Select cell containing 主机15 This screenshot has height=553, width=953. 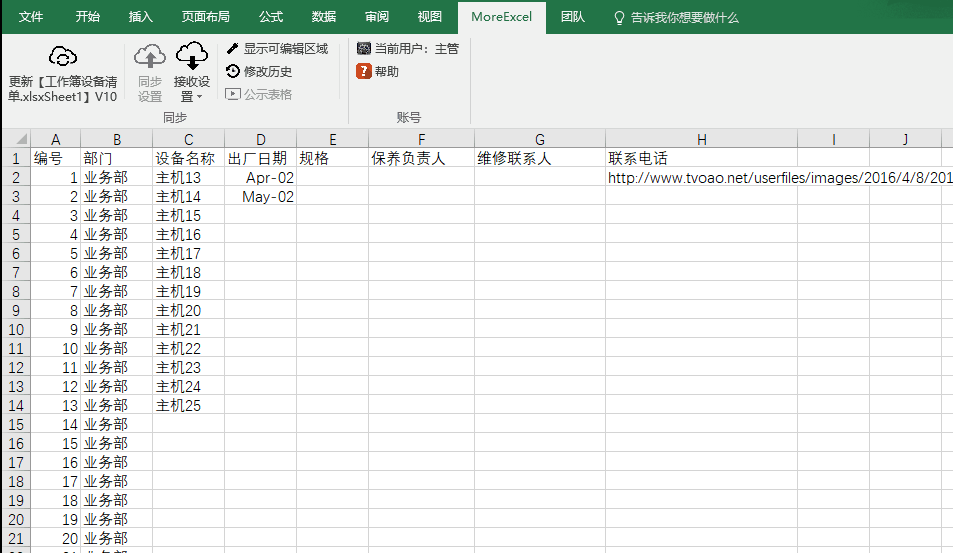pyautogui.click(x=188, y=215)
